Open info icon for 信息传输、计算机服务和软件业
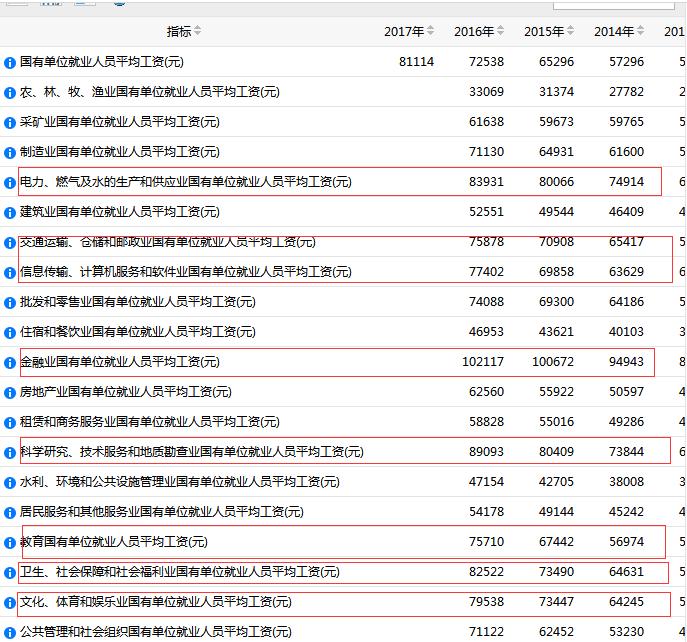Viewport: 687px width, 642px height. pos(10,273)
